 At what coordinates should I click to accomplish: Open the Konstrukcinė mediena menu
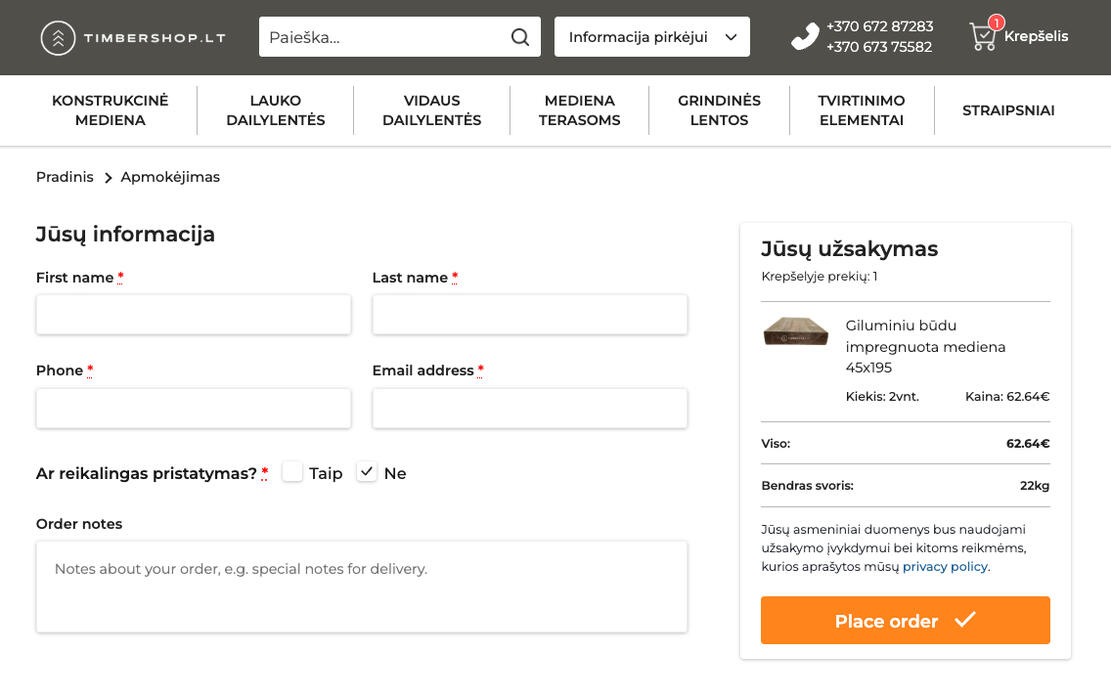pyautogui.click(x=110, y=110)
